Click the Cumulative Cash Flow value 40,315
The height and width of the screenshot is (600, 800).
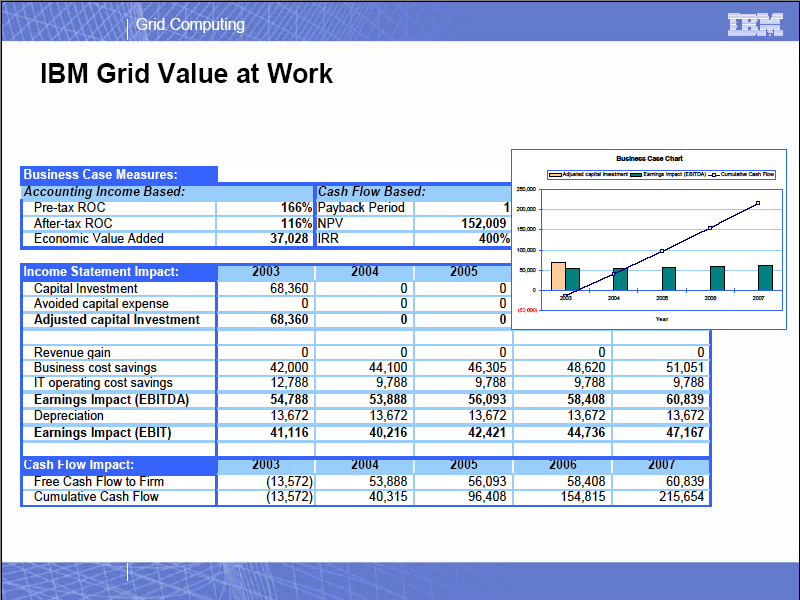tap(388, 497)
